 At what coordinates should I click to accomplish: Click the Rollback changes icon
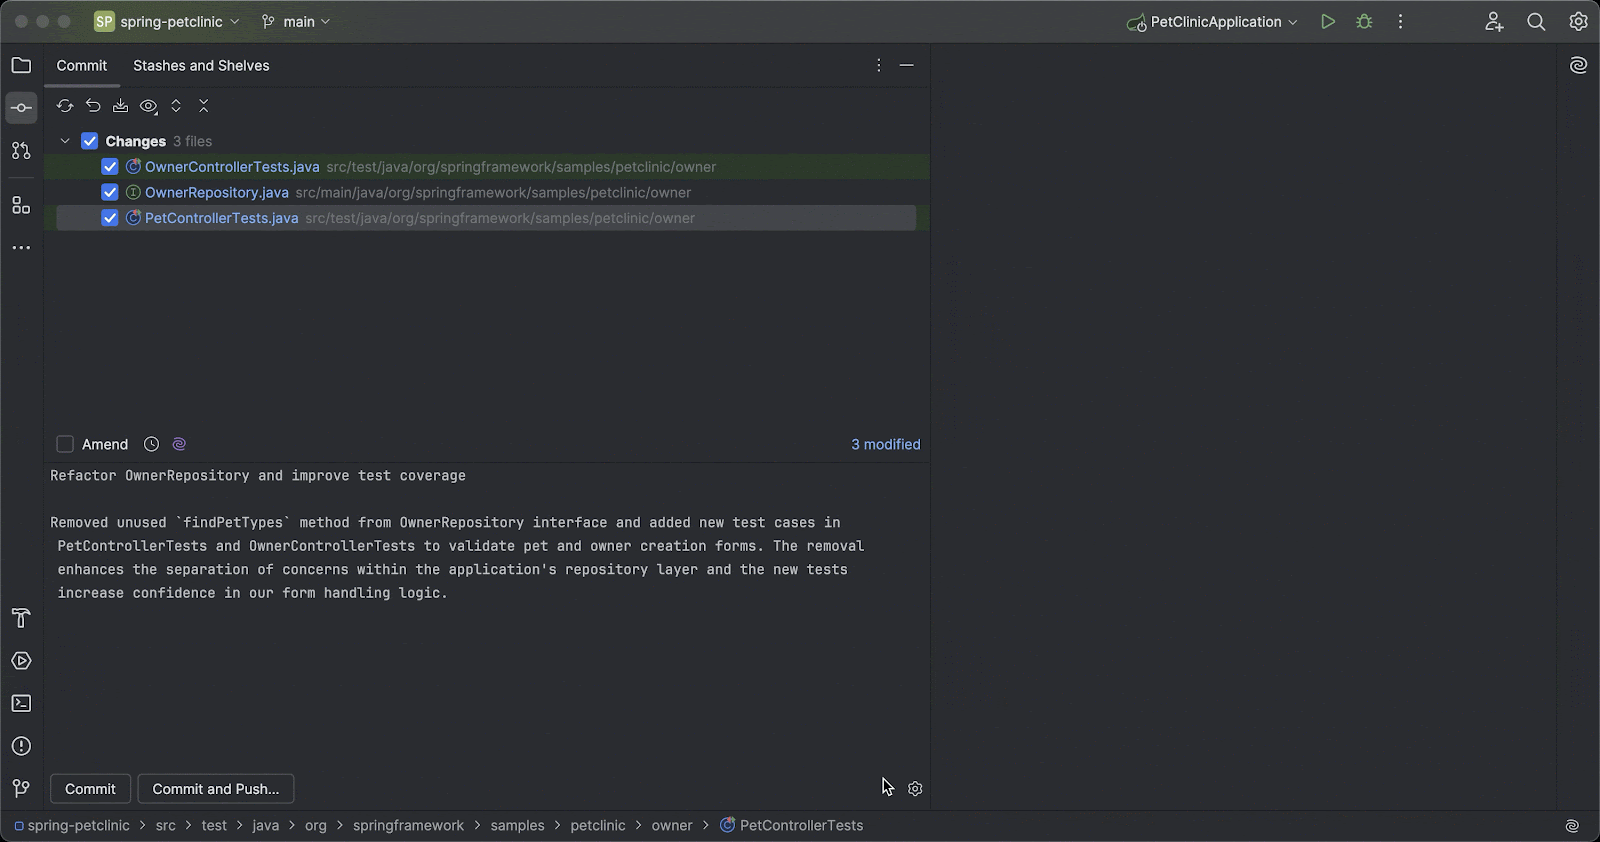tap(93, 106)
